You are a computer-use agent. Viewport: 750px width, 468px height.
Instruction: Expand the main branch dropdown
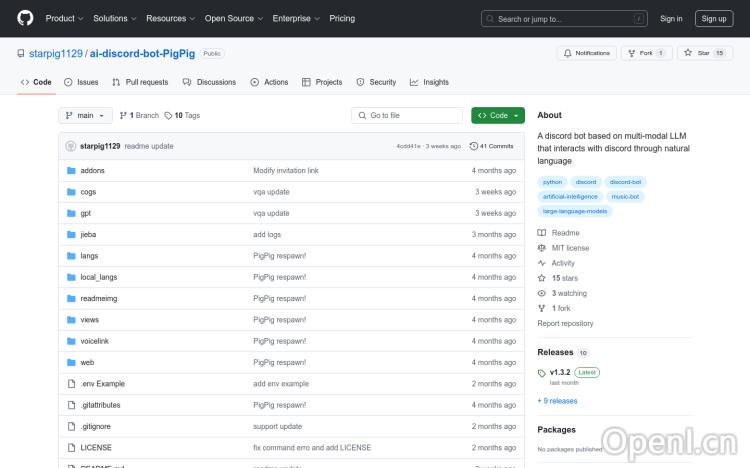point(86,116)
